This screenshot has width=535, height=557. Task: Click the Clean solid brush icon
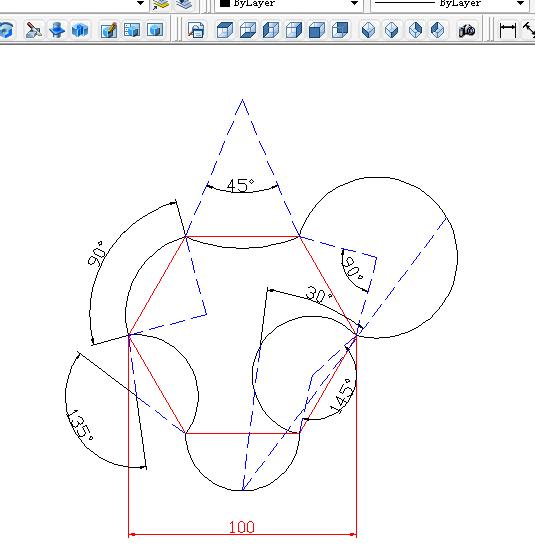point(34,30)
